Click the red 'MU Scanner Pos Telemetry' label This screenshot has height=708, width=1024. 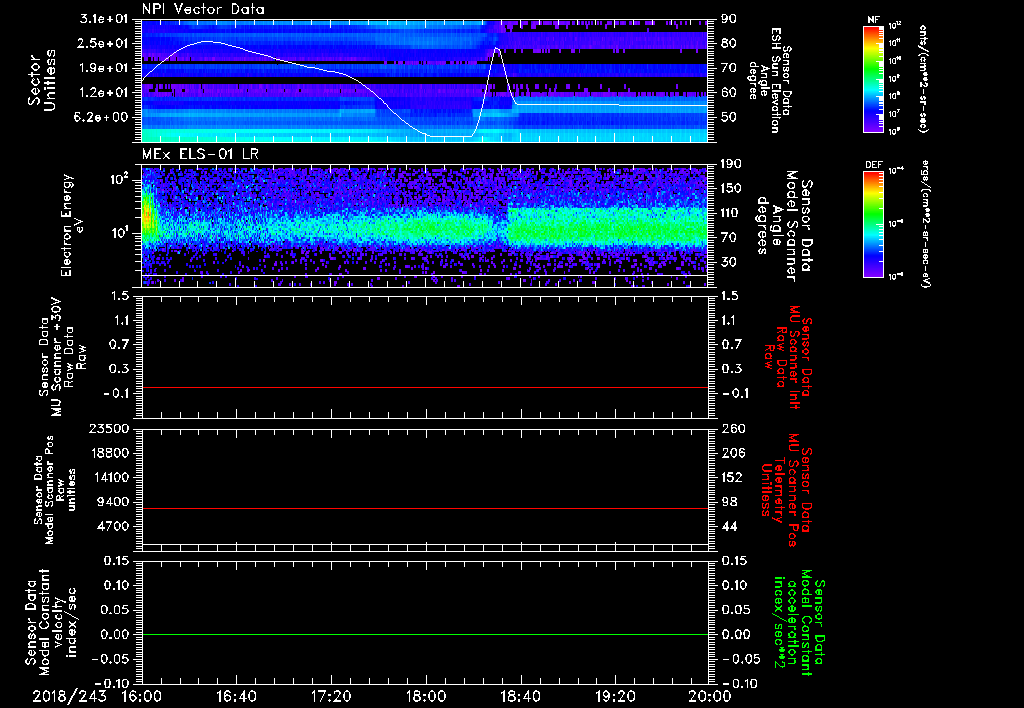(x=785, y=490)
